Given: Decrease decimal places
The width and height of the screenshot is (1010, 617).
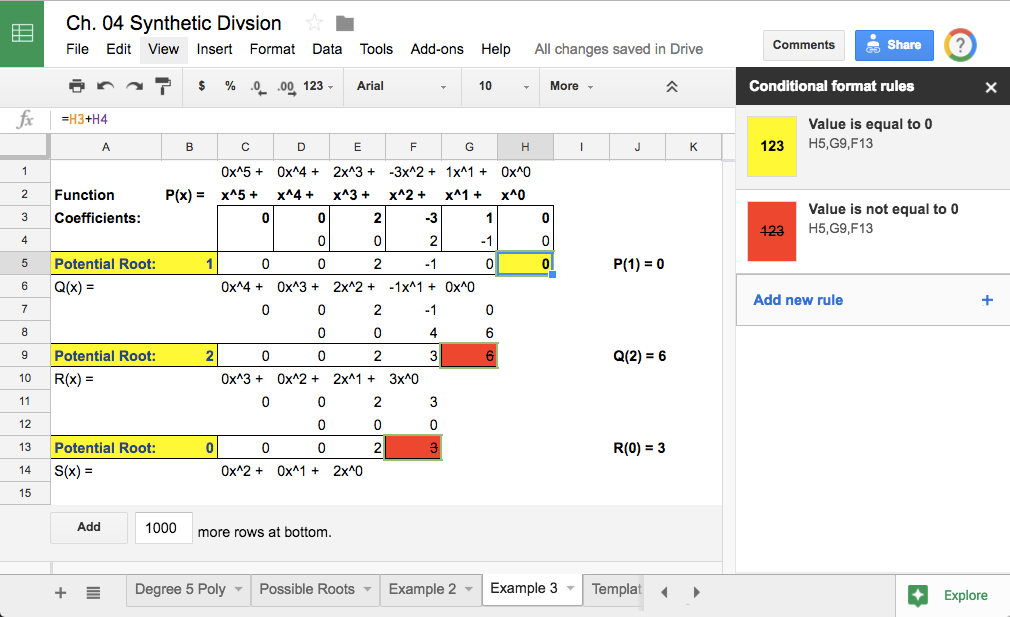Looking at the screenshot, I should pyautogui.click(x=257, y=86).
